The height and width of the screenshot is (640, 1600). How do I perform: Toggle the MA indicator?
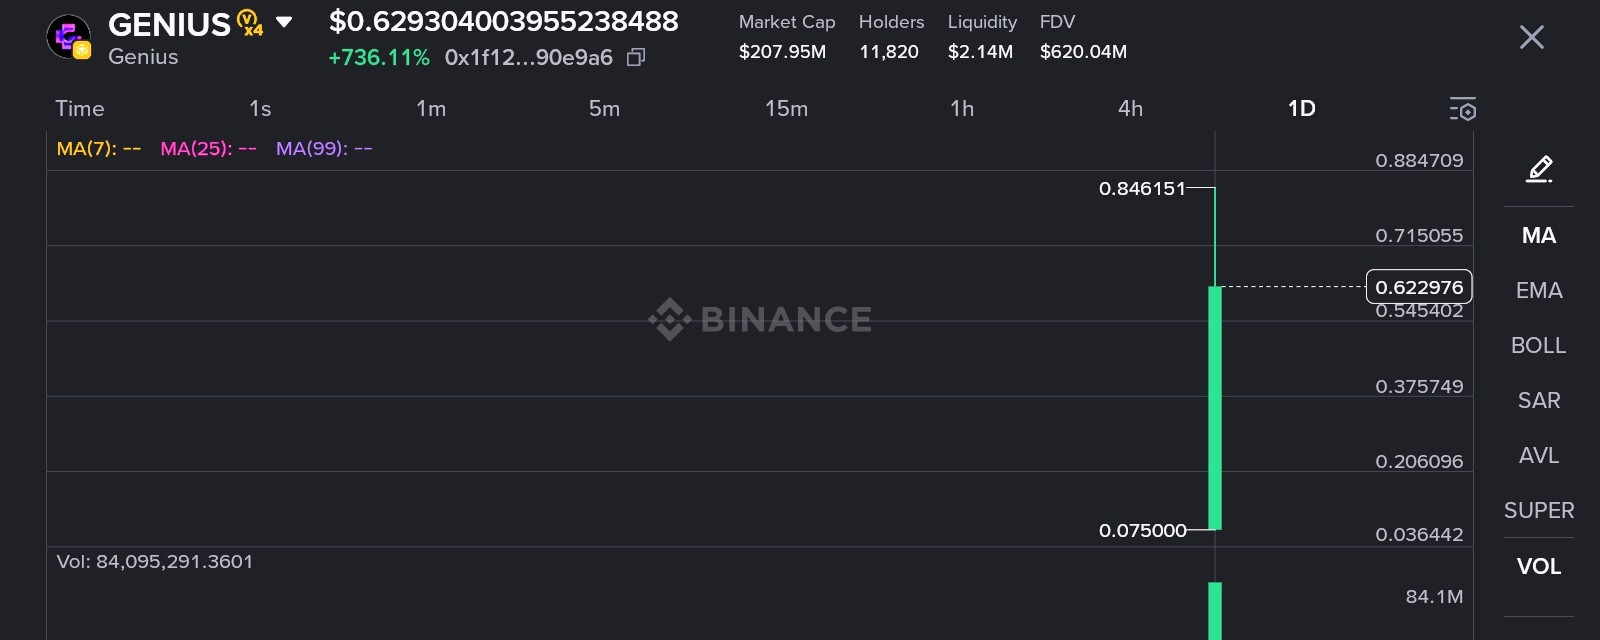pyautogui.click(x=1538, y=235)
